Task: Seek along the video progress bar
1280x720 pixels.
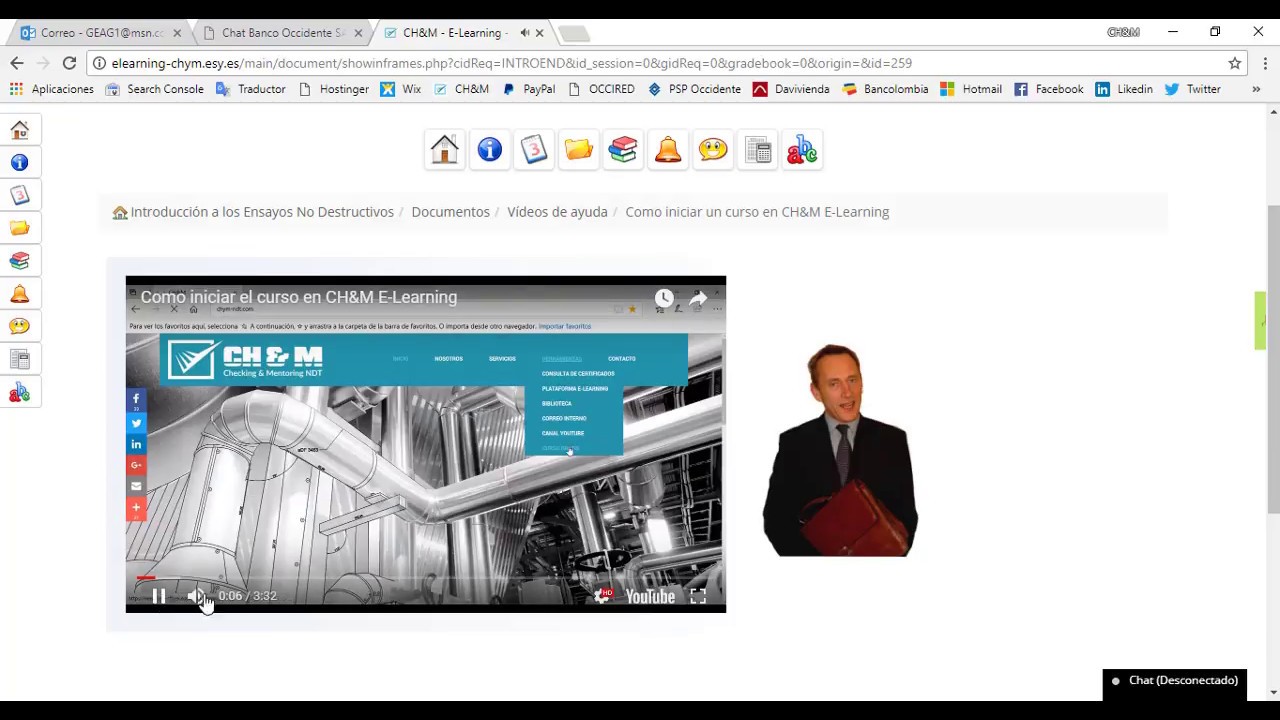Action: coord(425,578)
